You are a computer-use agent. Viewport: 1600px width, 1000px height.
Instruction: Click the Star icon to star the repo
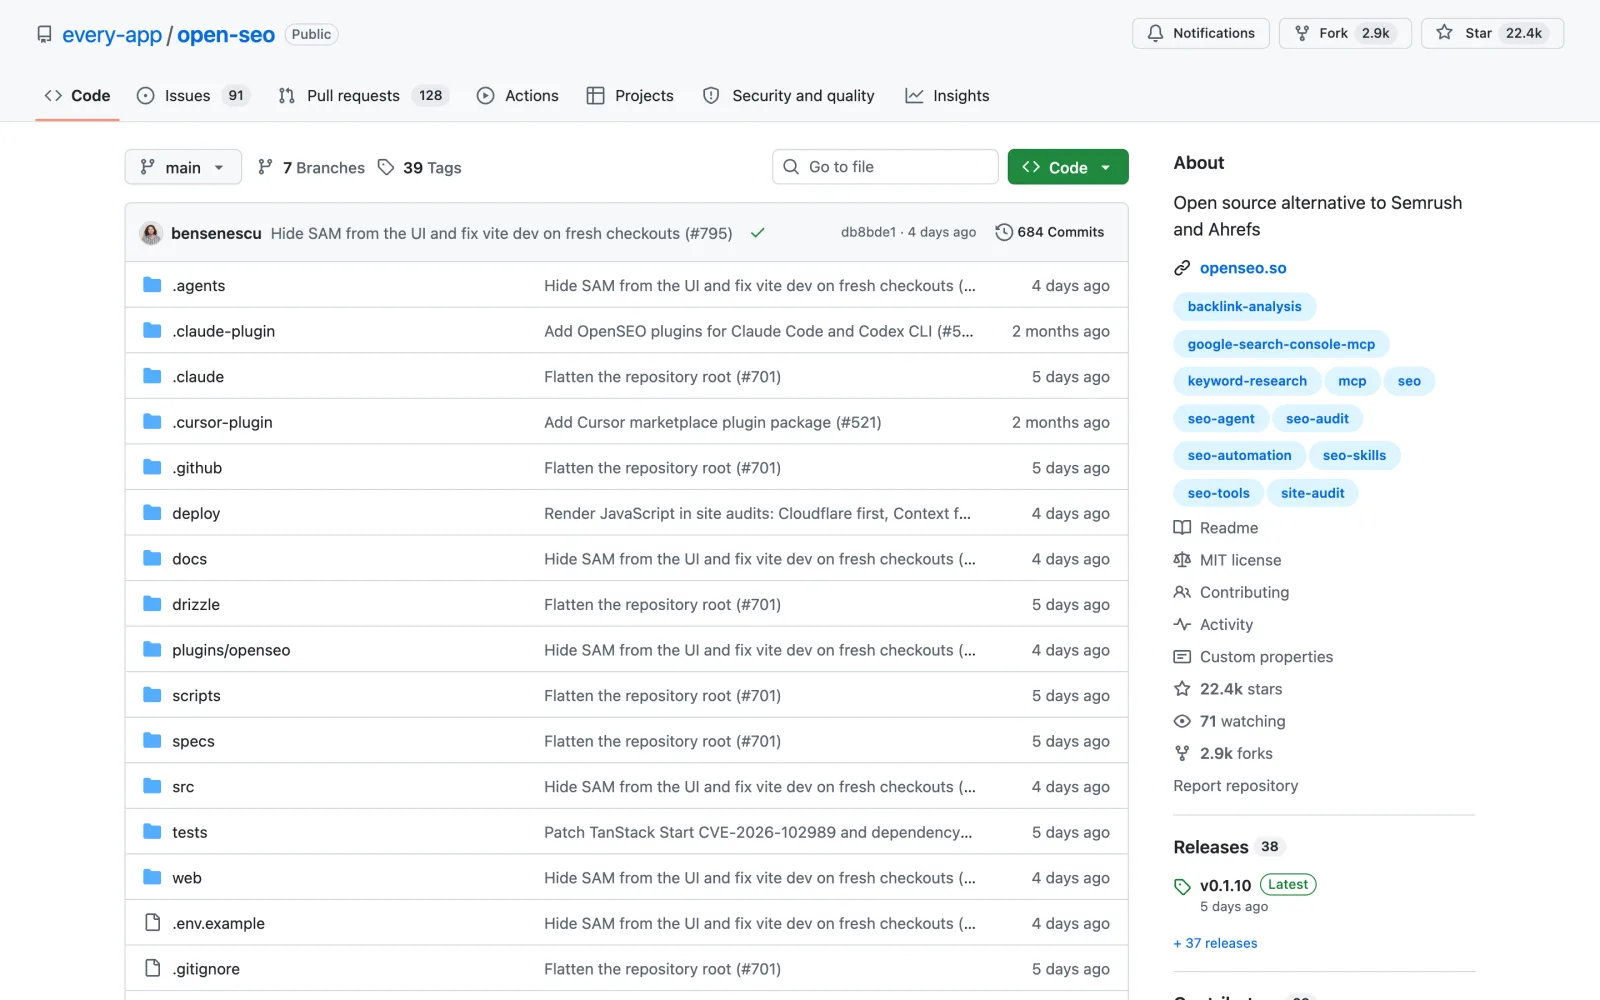pos(1444,33)
